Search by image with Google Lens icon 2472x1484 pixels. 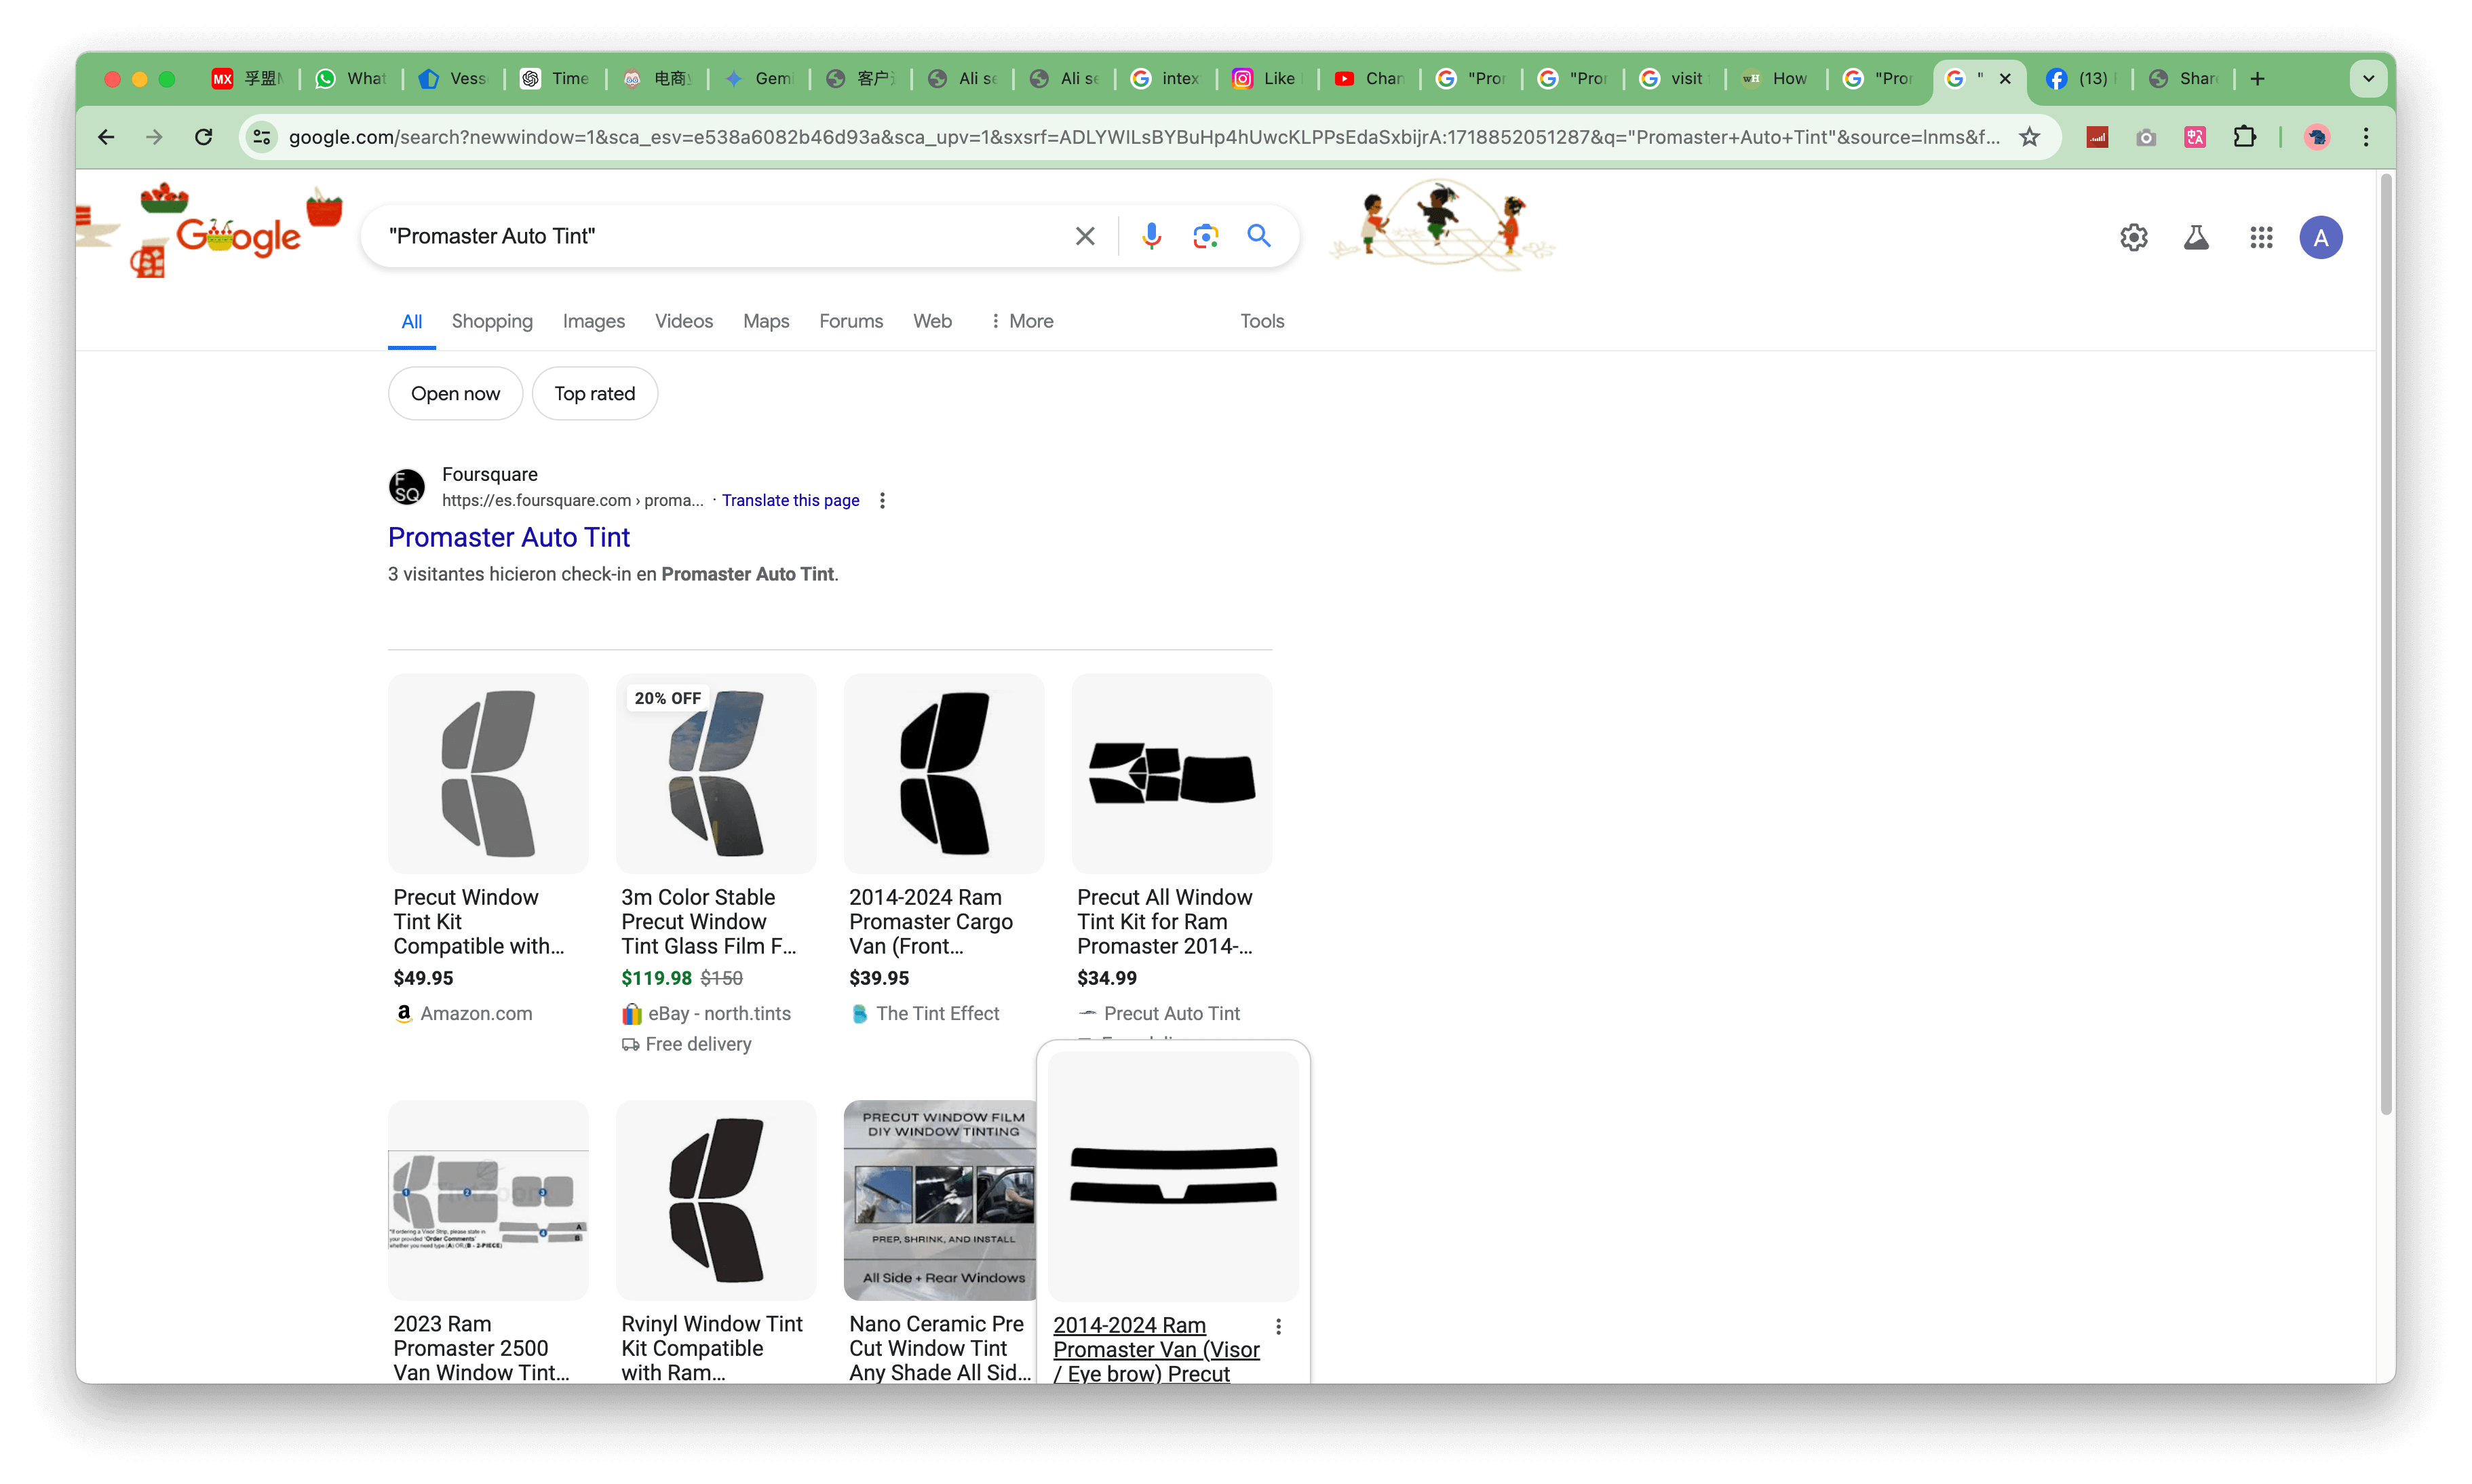[x=1205, y=236]
